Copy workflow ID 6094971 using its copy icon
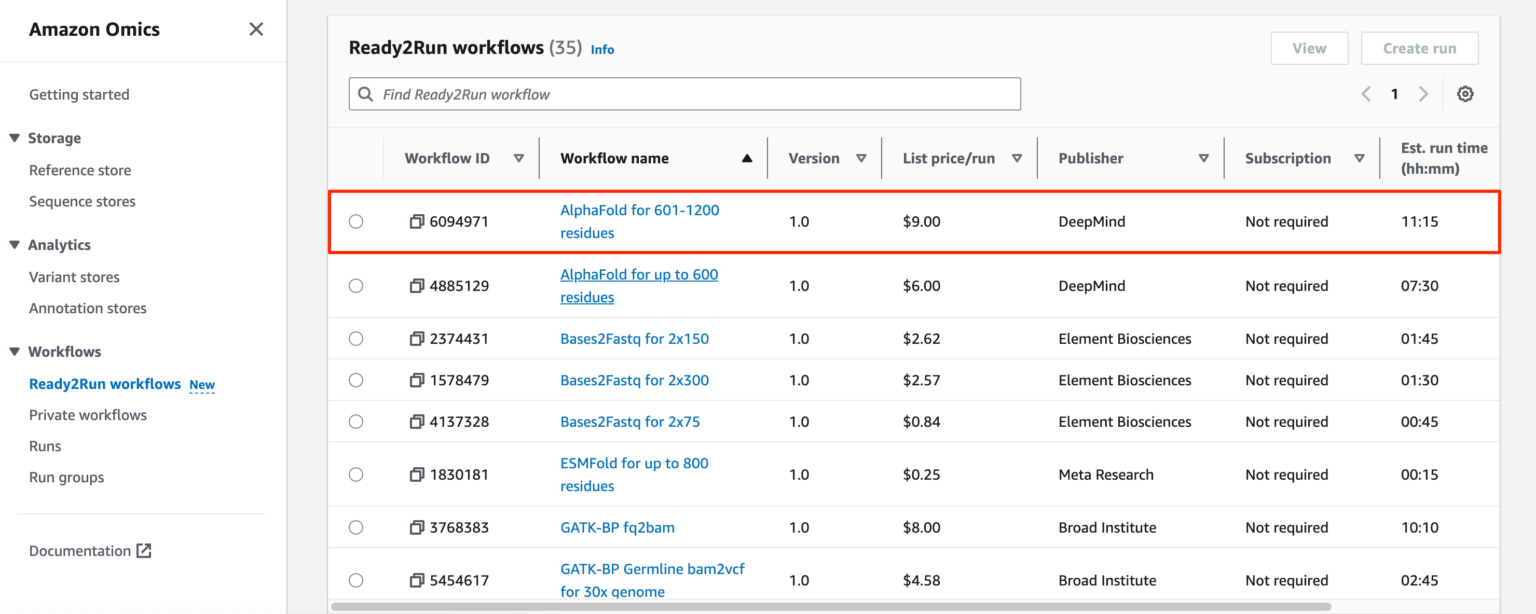Screen dimensions: 1536x614 point(417,221)
